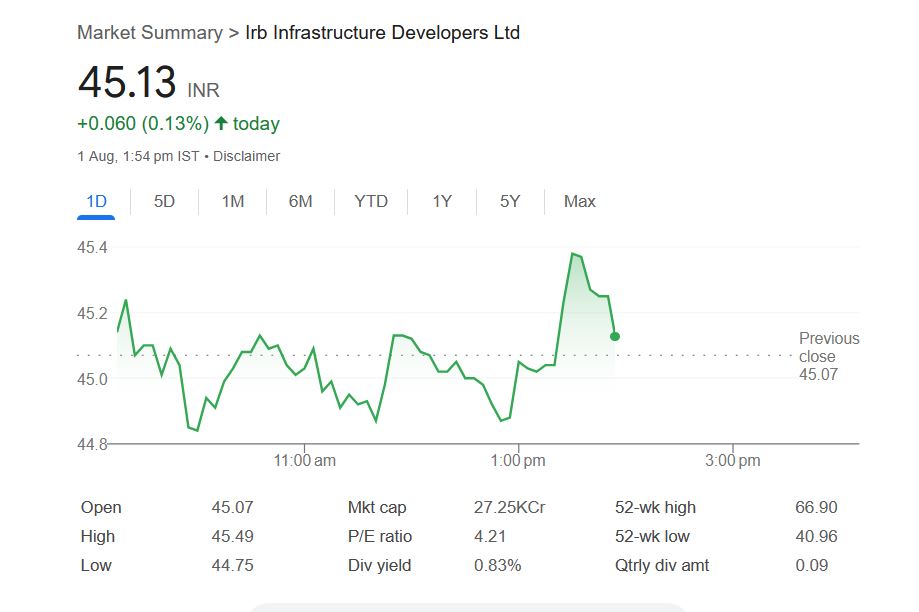Click the 11:00 am time axis label
Viewport: 919px width, 612px height.
point(304,461)
